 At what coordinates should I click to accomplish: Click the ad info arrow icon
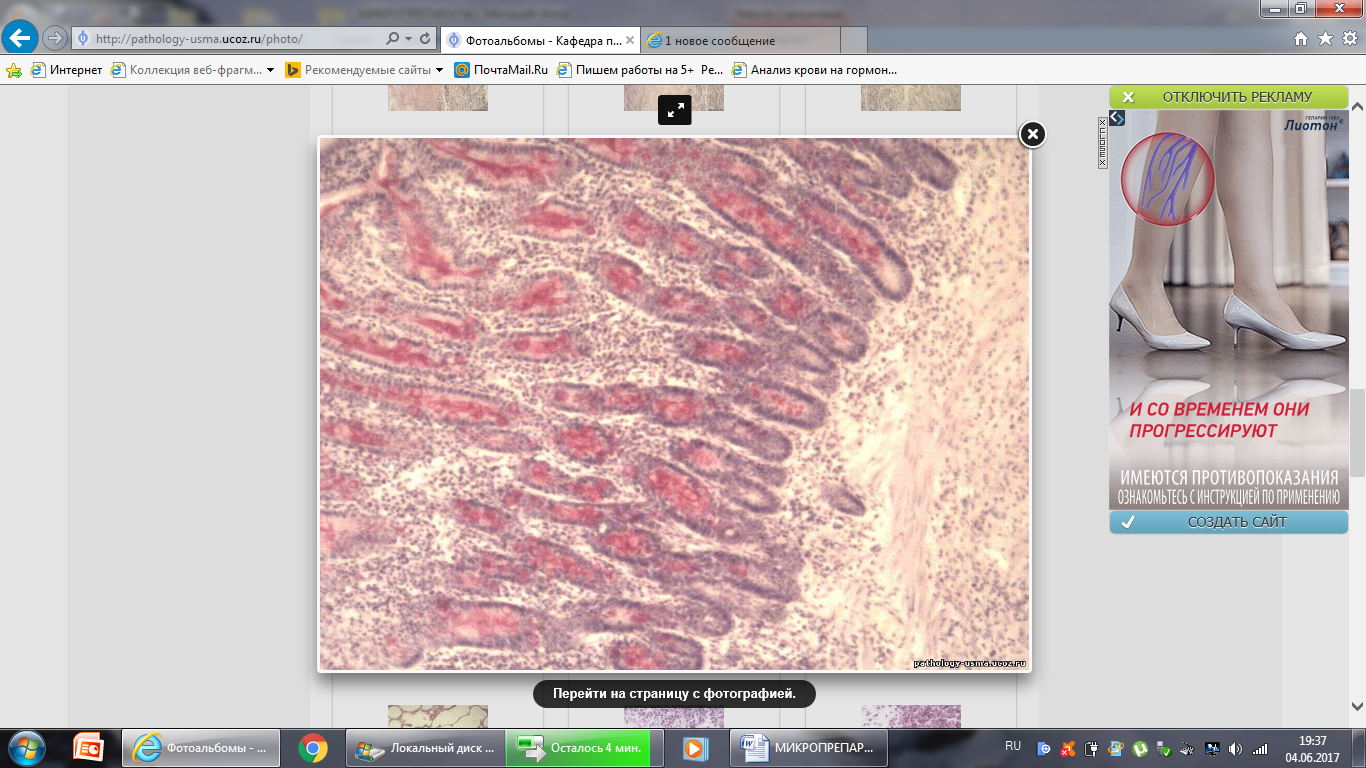pos(1118,118)
